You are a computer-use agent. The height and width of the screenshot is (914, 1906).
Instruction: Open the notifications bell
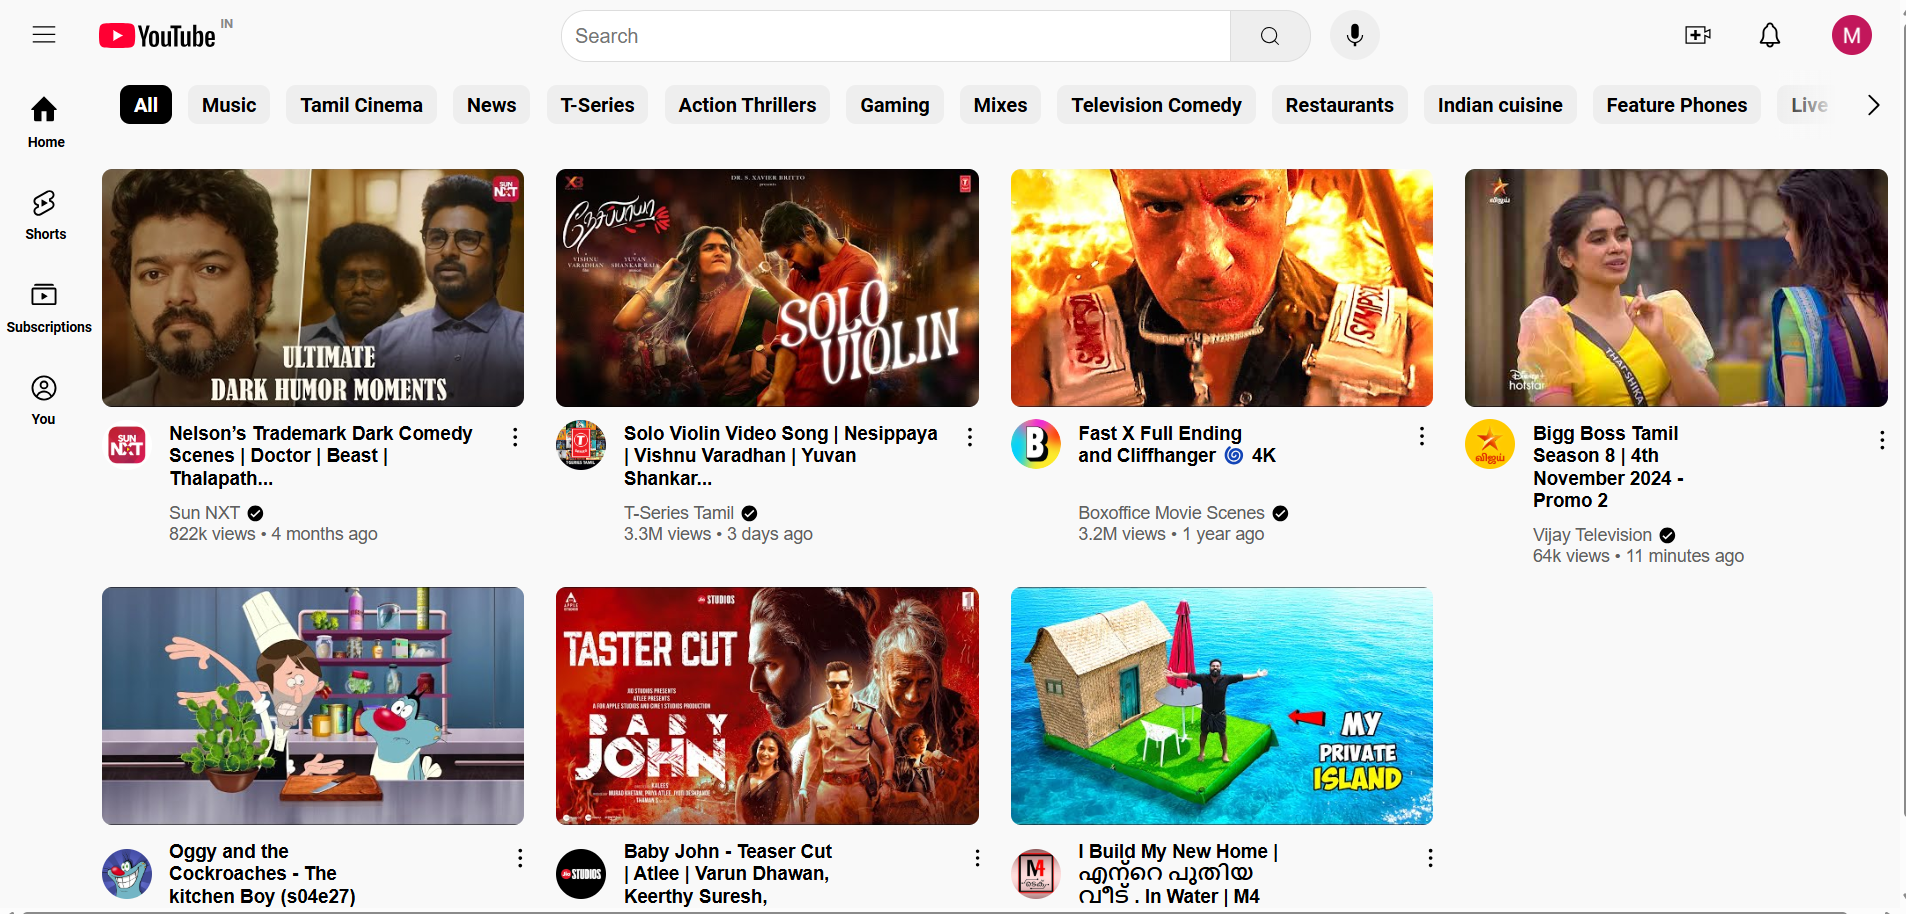point(1769,36)
